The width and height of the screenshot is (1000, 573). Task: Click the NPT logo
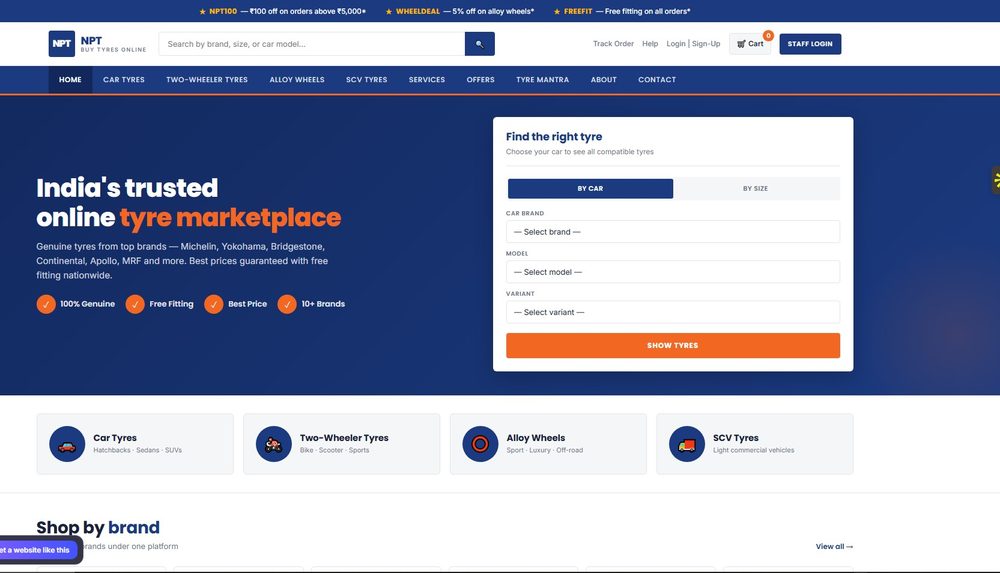point(62,44)
